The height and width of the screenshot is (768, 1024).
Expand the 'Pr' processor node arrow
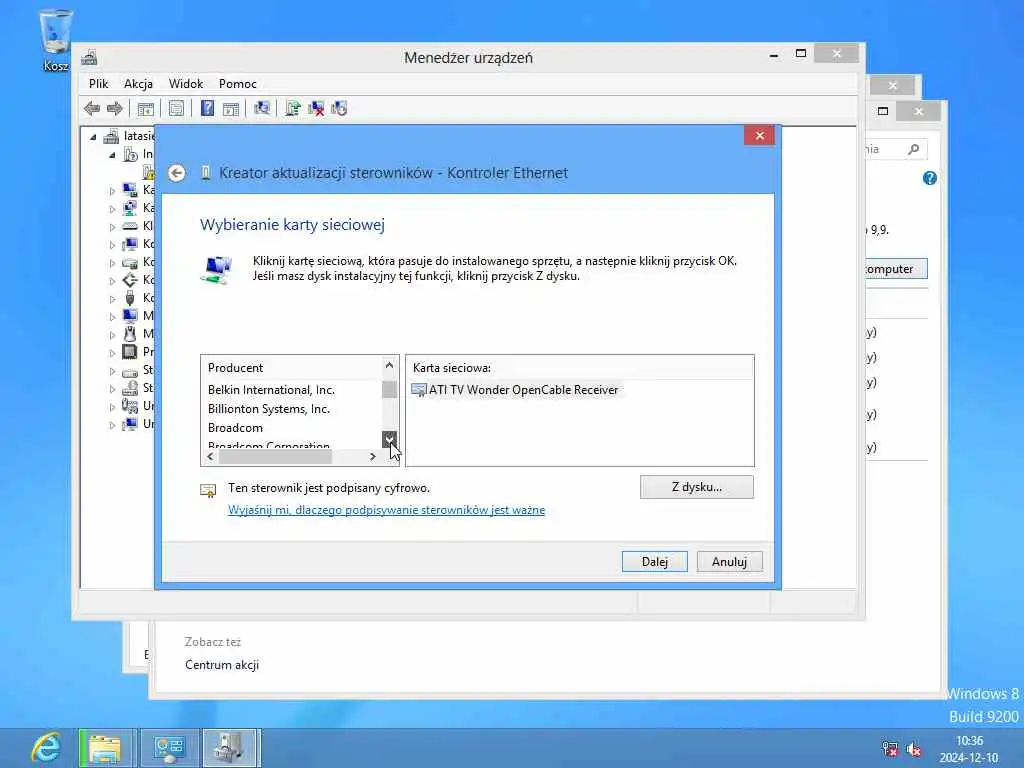coord(112,353)
